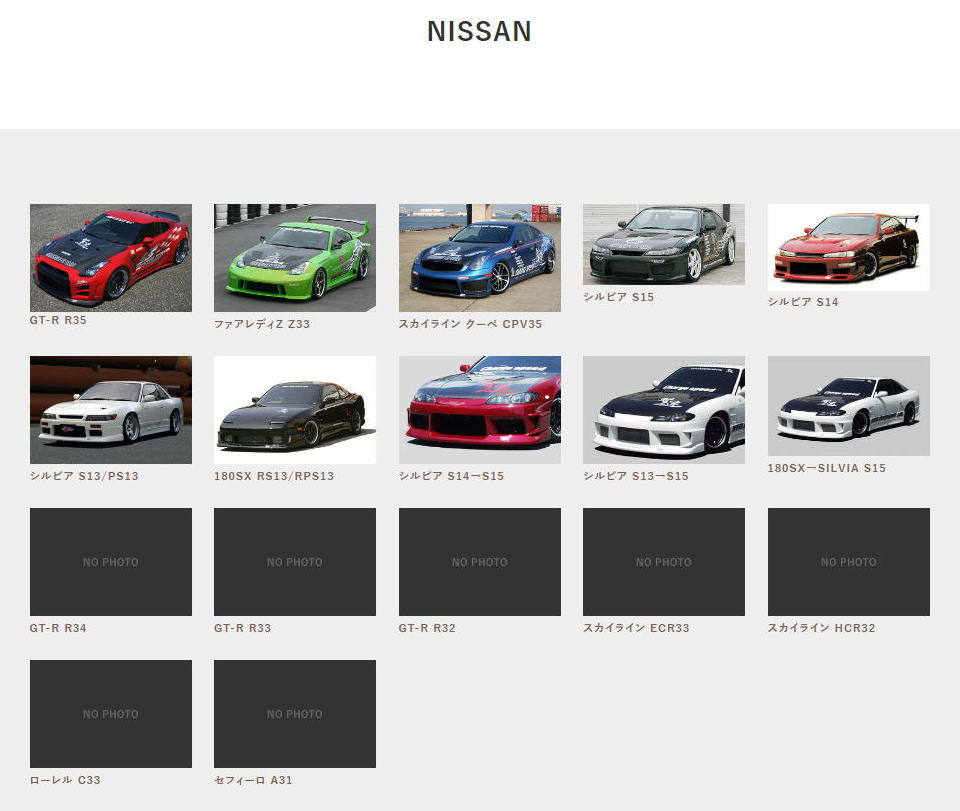Click the GT-R R32 no-photo placeholder
Screen dimensions: 960x811
[x=479, y=561]
